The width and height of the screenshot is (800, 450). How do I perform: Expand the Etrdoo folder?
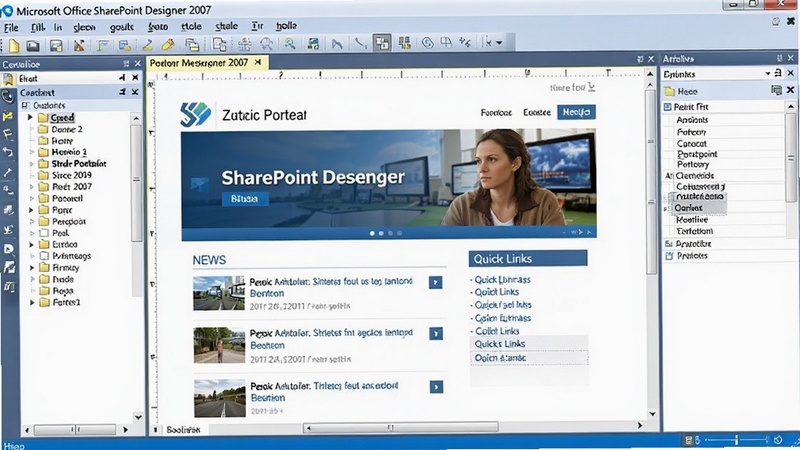pyautogui.click(x=31, y=244)
